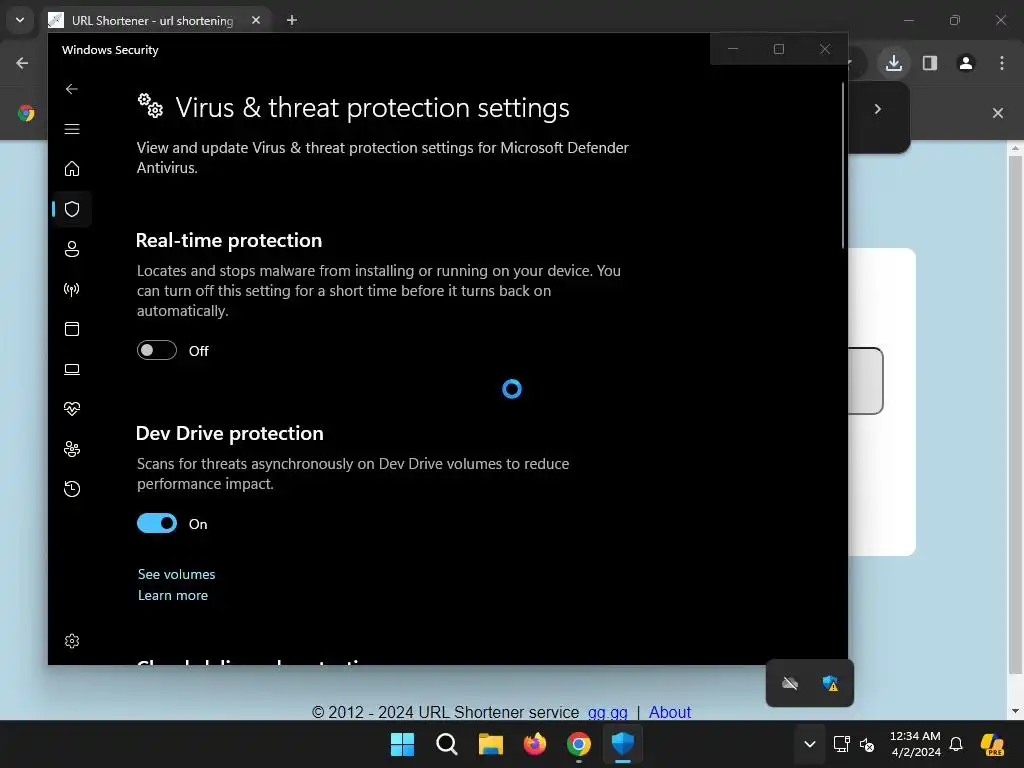Open a new Chrome tab
This screenshot has width=1024, height=768.
292,20
